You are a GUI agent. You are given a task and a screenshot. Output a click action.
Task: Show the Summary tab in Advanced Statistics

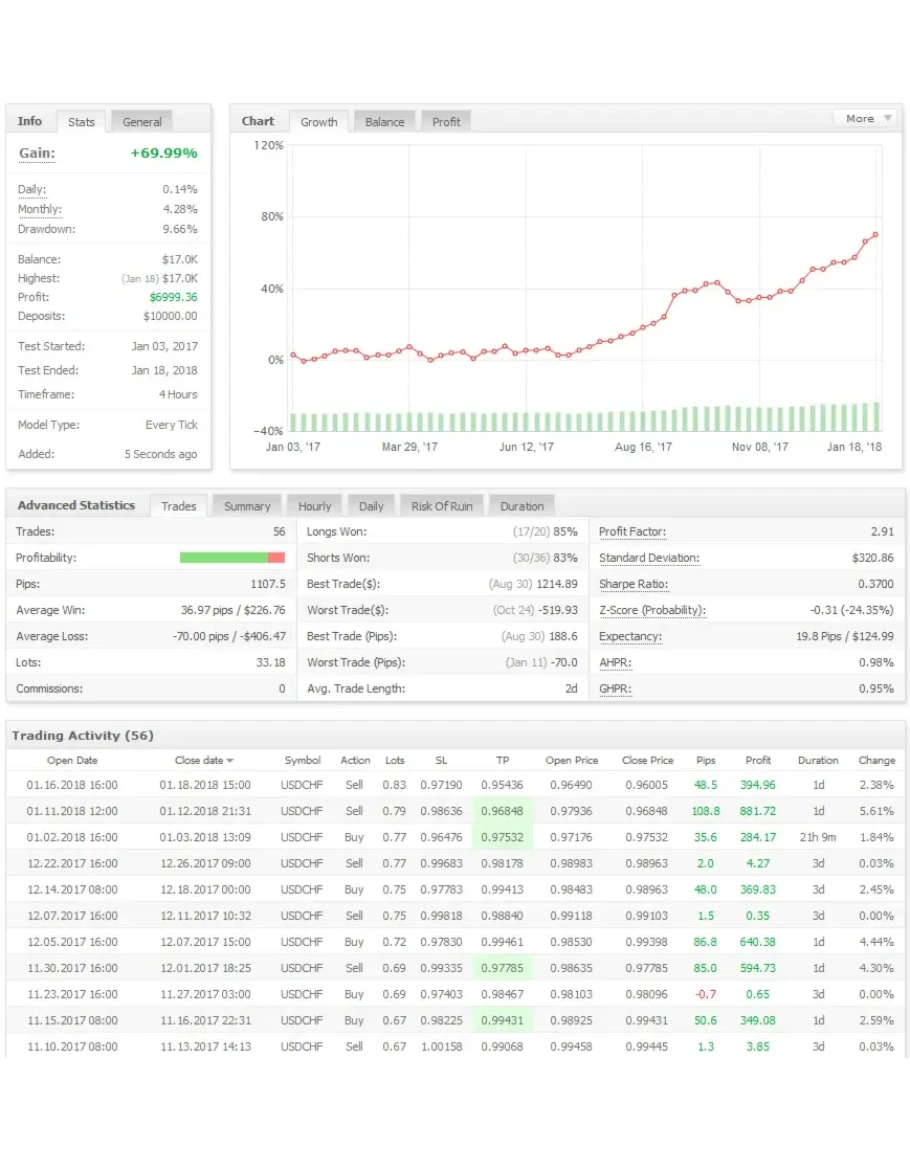pyautogui.click(x=247, y=506)
